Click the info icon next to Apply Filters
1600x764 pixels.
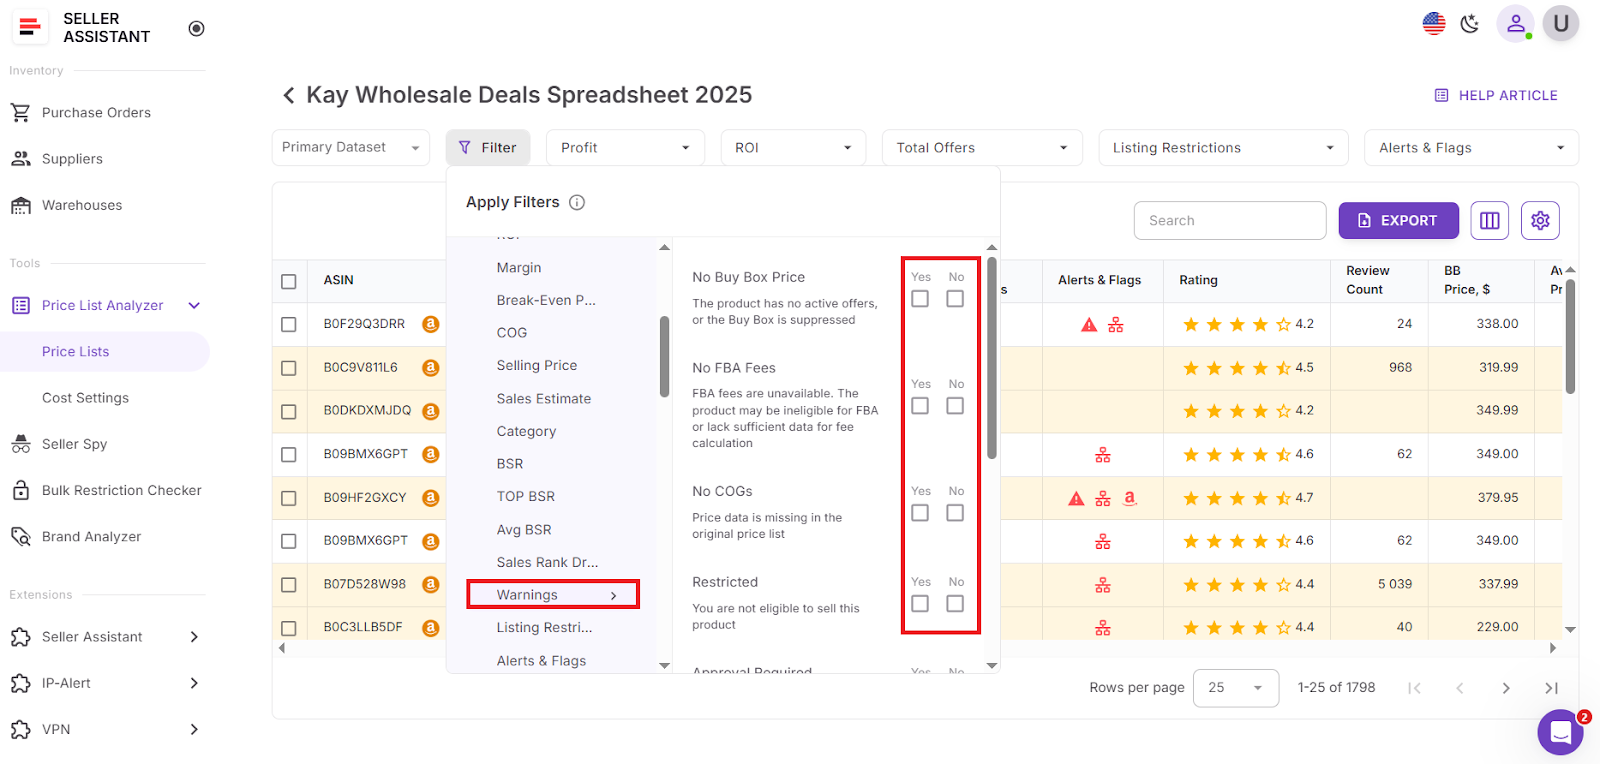point(577,202)
